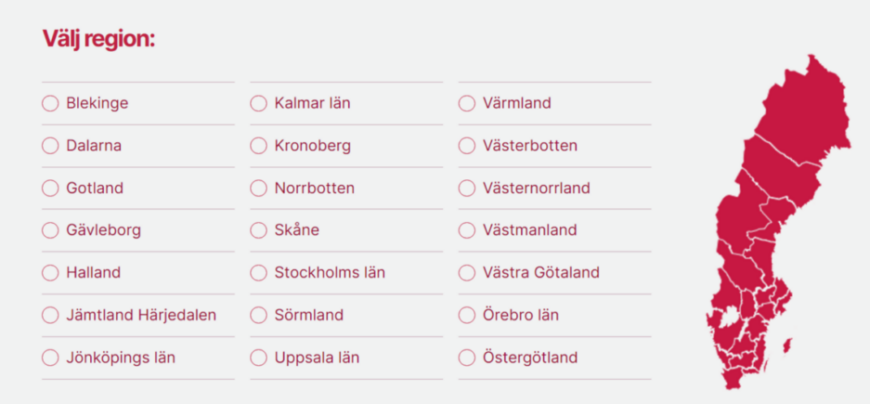Choose Kalmar län option

[x=259, y=103]
